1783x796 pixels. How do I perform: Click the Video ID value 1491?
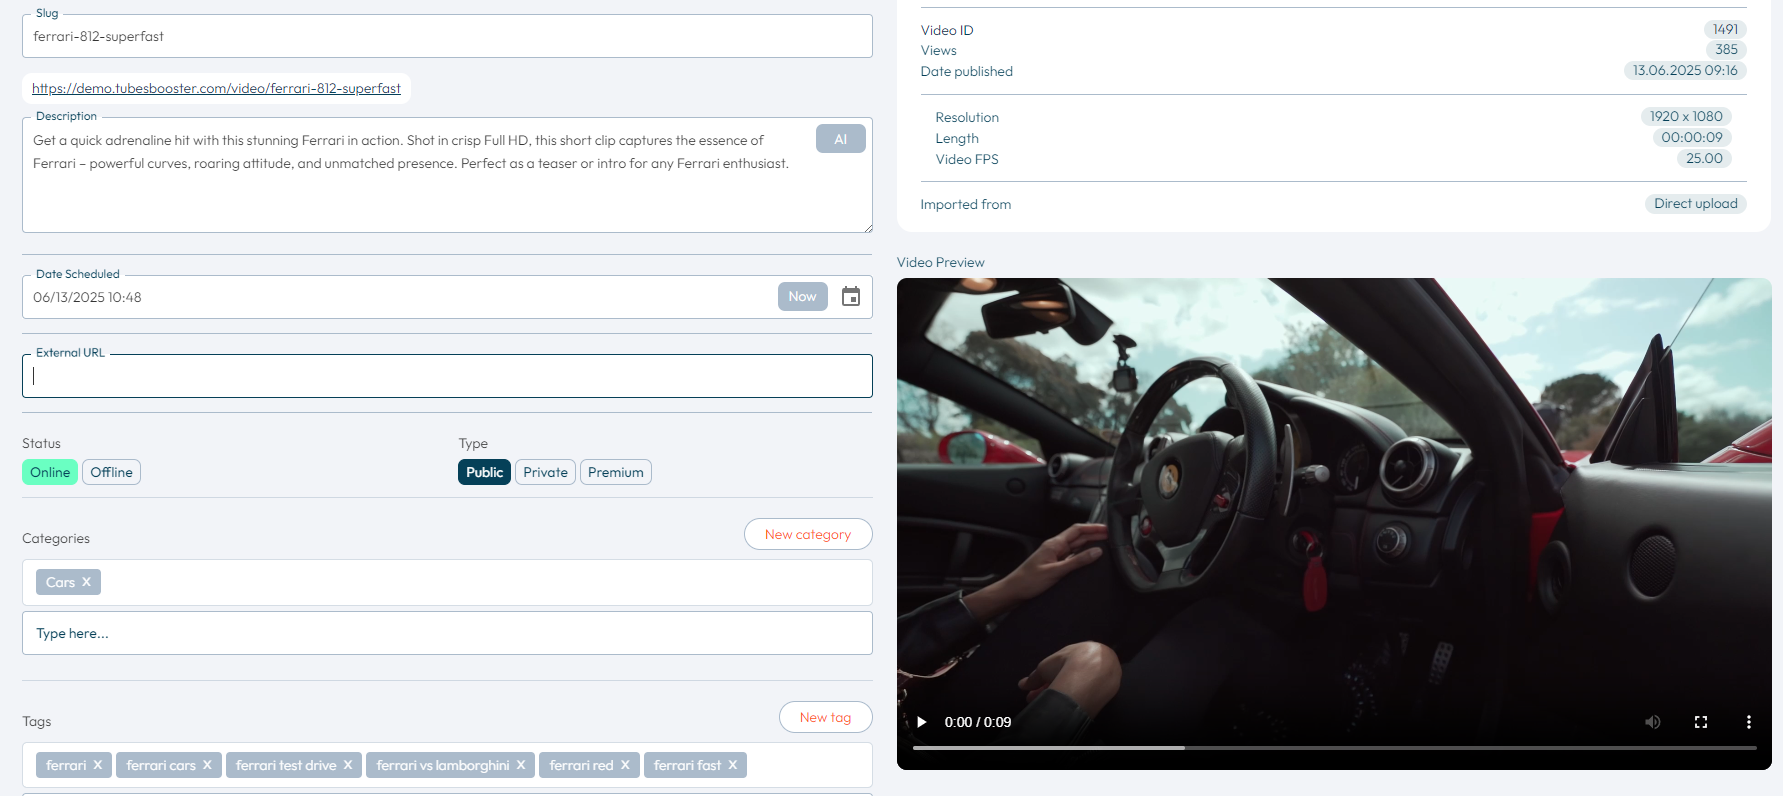pyautogui.click(x=1725, y=29)
